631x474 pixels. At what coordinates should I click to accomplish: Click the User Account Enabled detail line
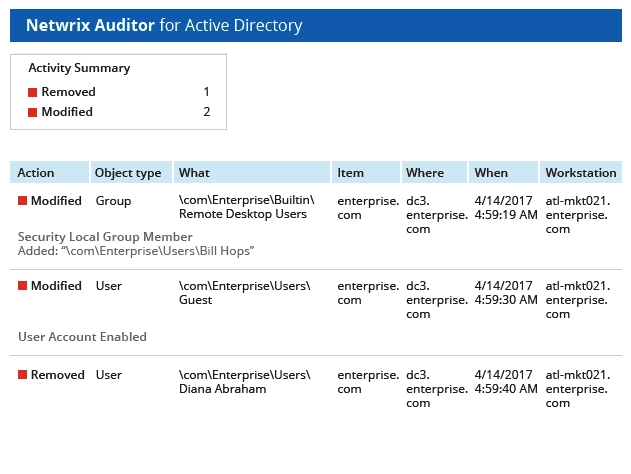tap(82, 336)
